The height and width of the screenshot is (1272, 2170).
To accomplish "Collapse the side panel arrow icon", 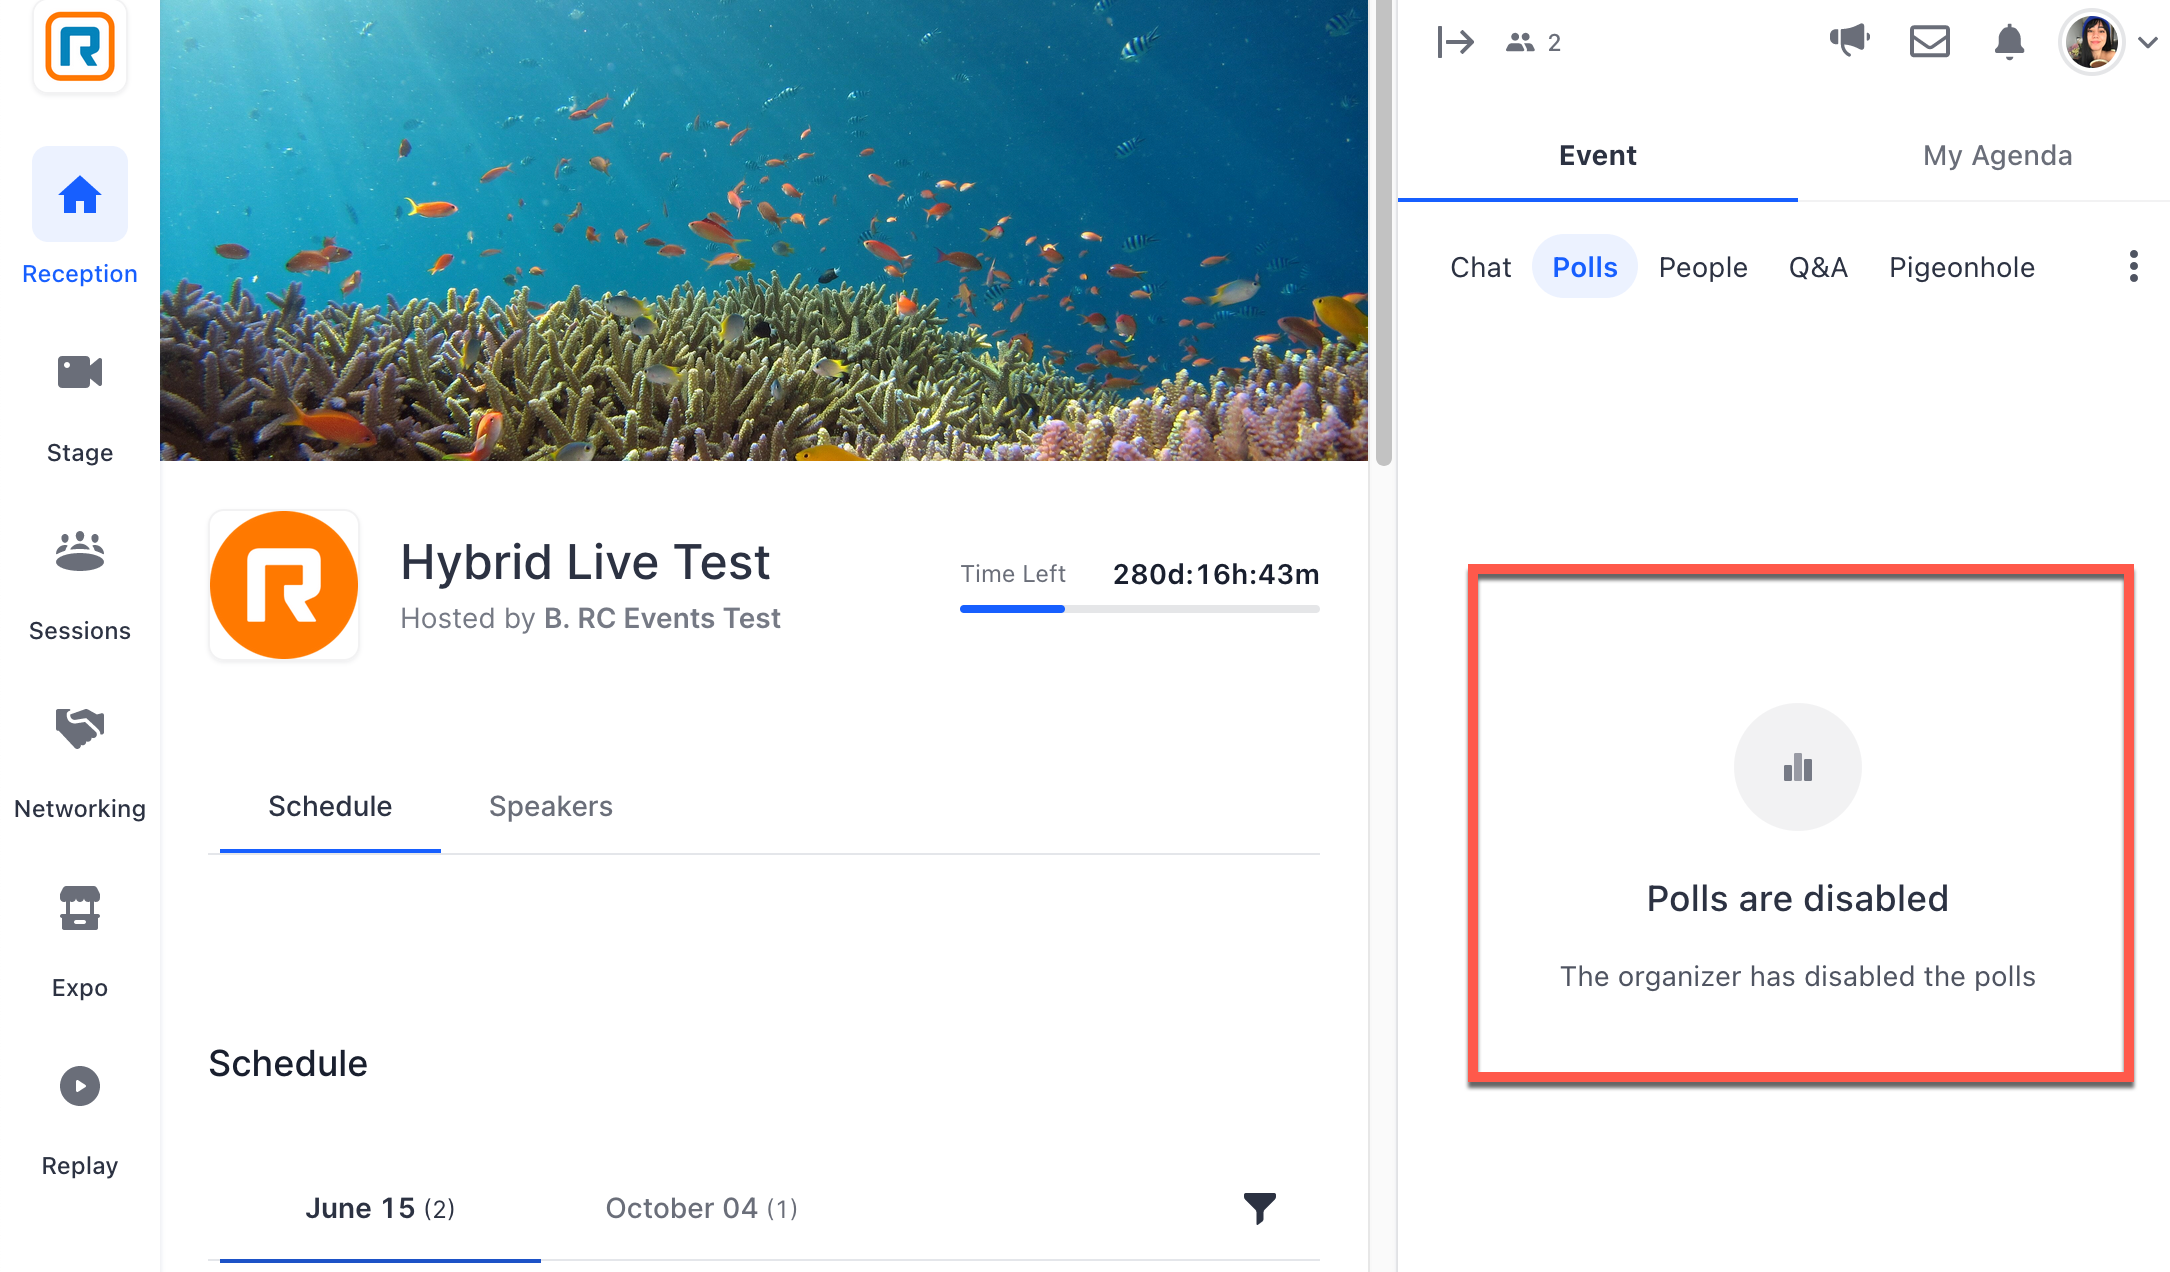I will (1455, 42).
